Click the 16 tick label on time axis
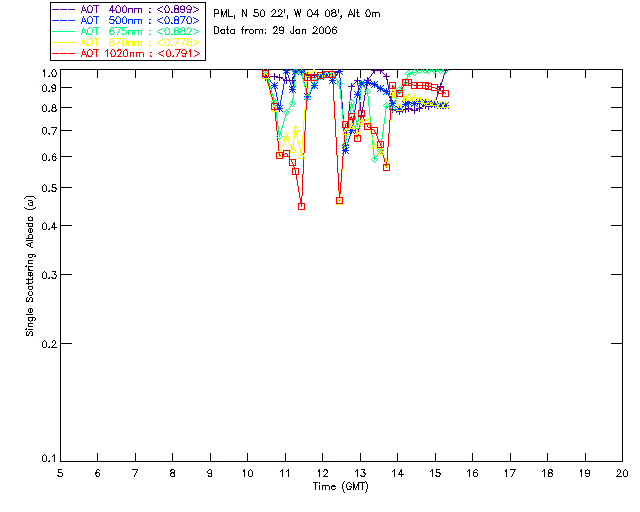 472,472
